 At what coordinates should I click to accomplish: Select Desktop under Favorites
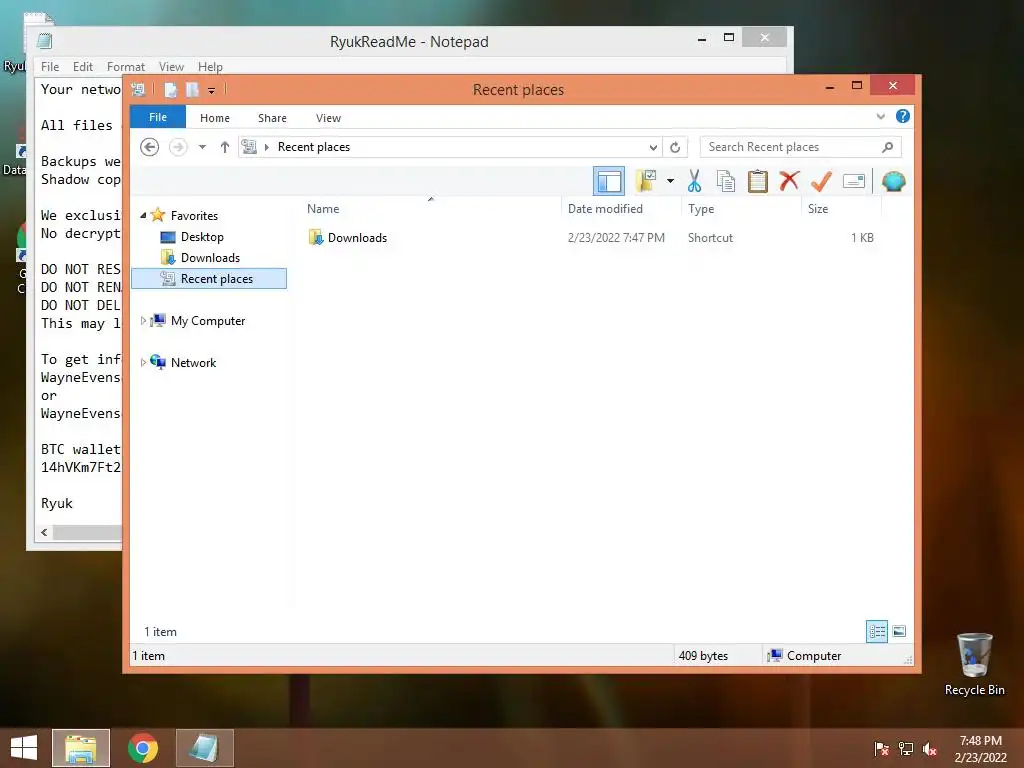(x=202, y=237)
